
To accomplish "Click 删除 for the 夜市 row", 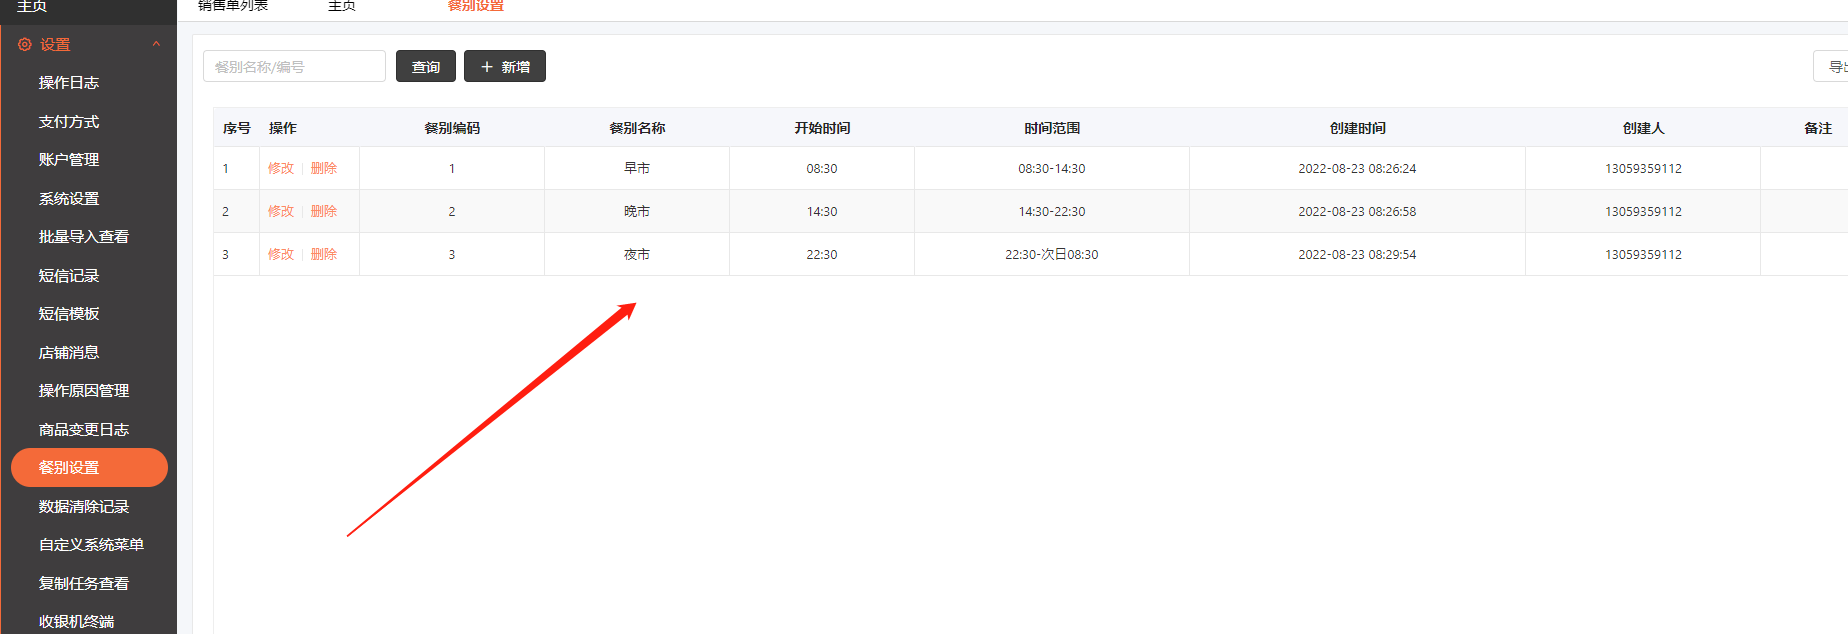I will 324,255.
